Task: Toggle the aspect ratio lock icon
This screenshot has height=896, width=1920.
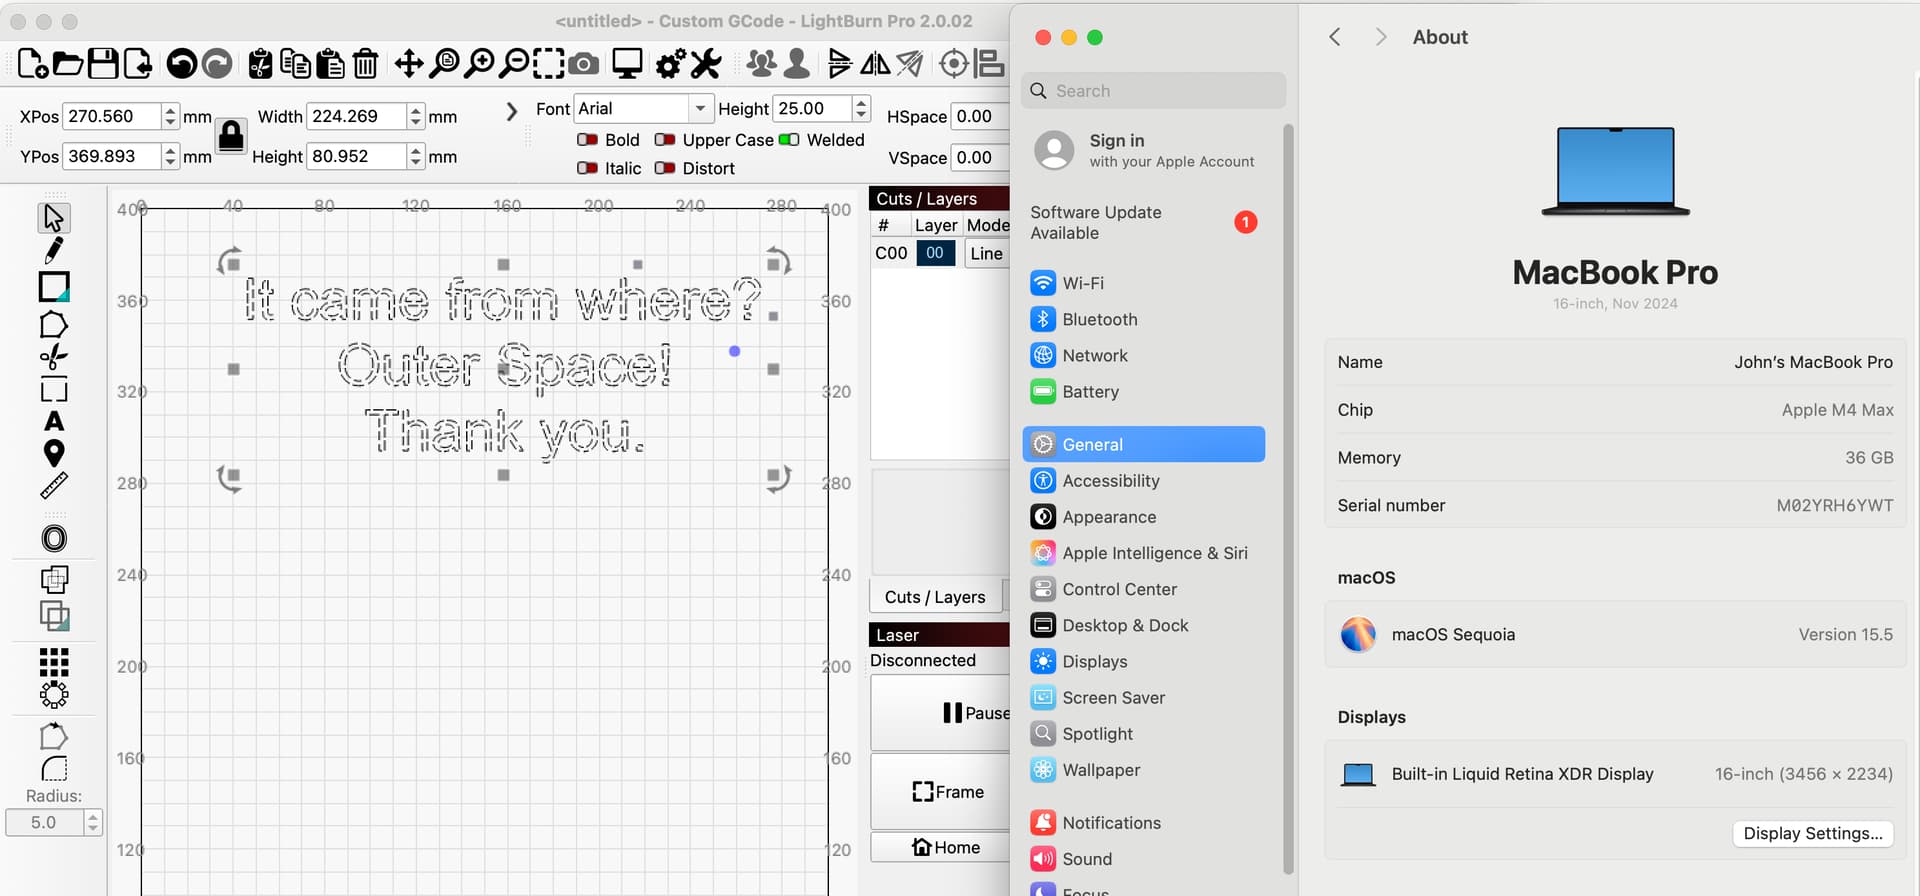Action: click(x=231, y=136)
